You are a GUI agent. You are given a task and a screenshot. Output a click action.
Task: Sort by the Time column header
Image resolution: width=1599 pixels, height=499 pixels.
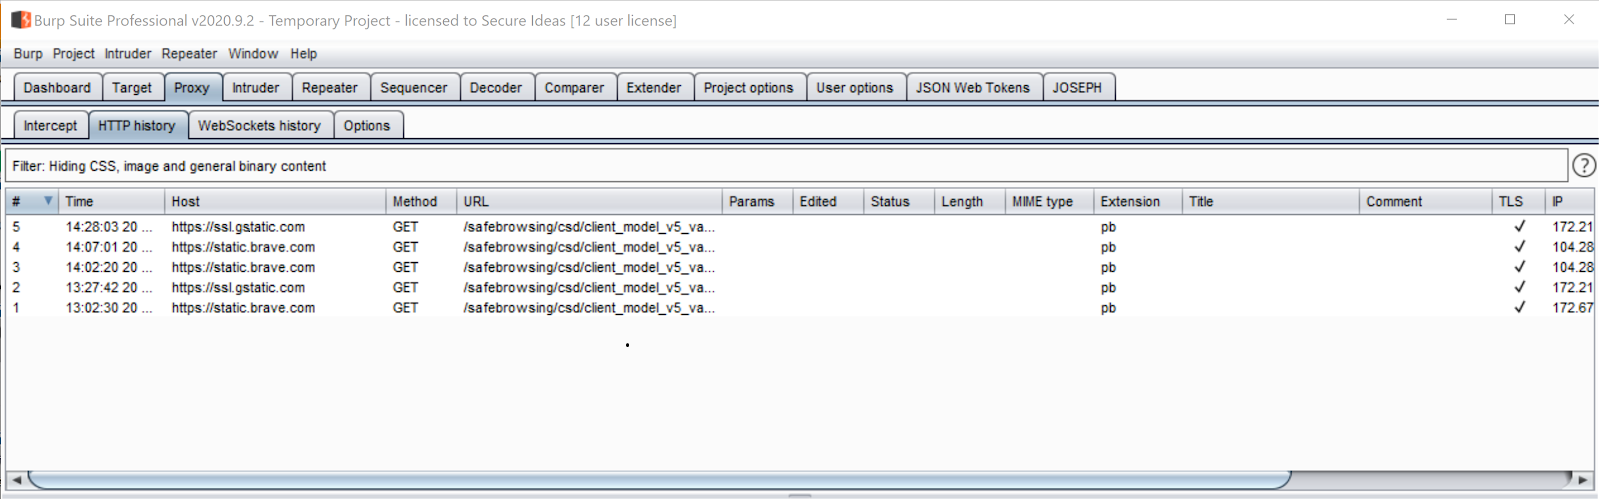click(111, 201)
